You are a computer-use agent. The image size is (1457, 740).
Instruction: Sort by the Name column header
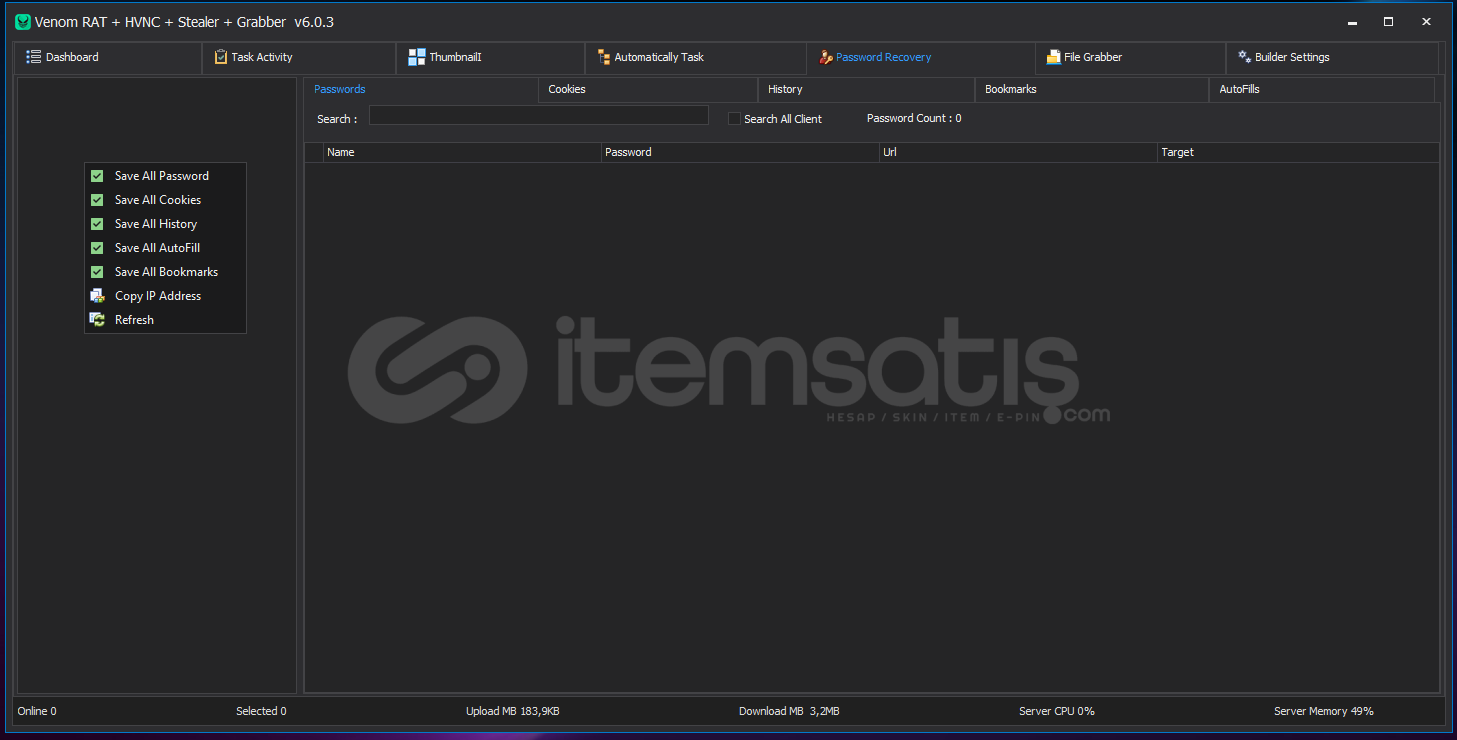(462, 153)
